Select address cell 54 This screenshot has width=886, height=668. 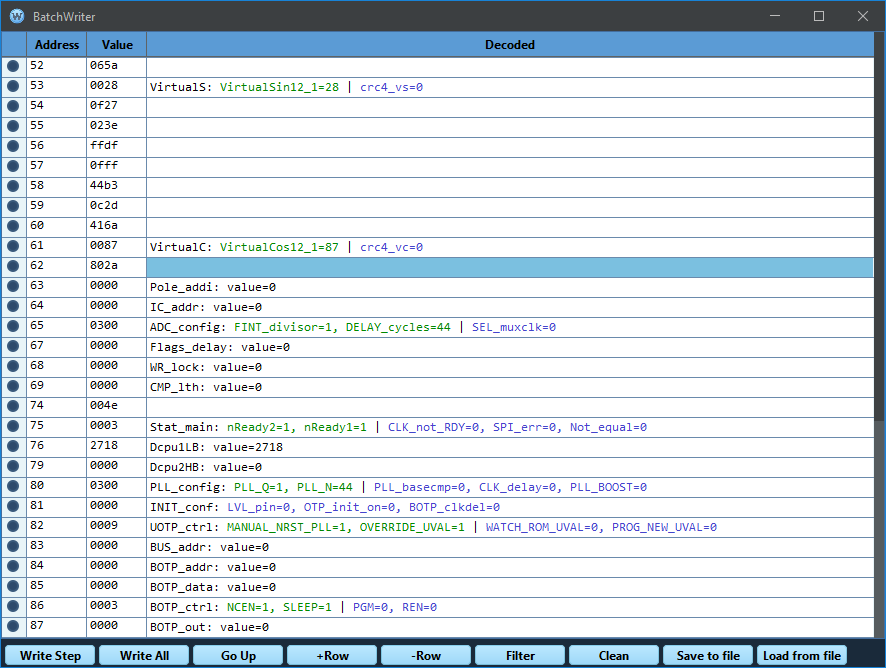pyautogui.click(x=57, y=105)
